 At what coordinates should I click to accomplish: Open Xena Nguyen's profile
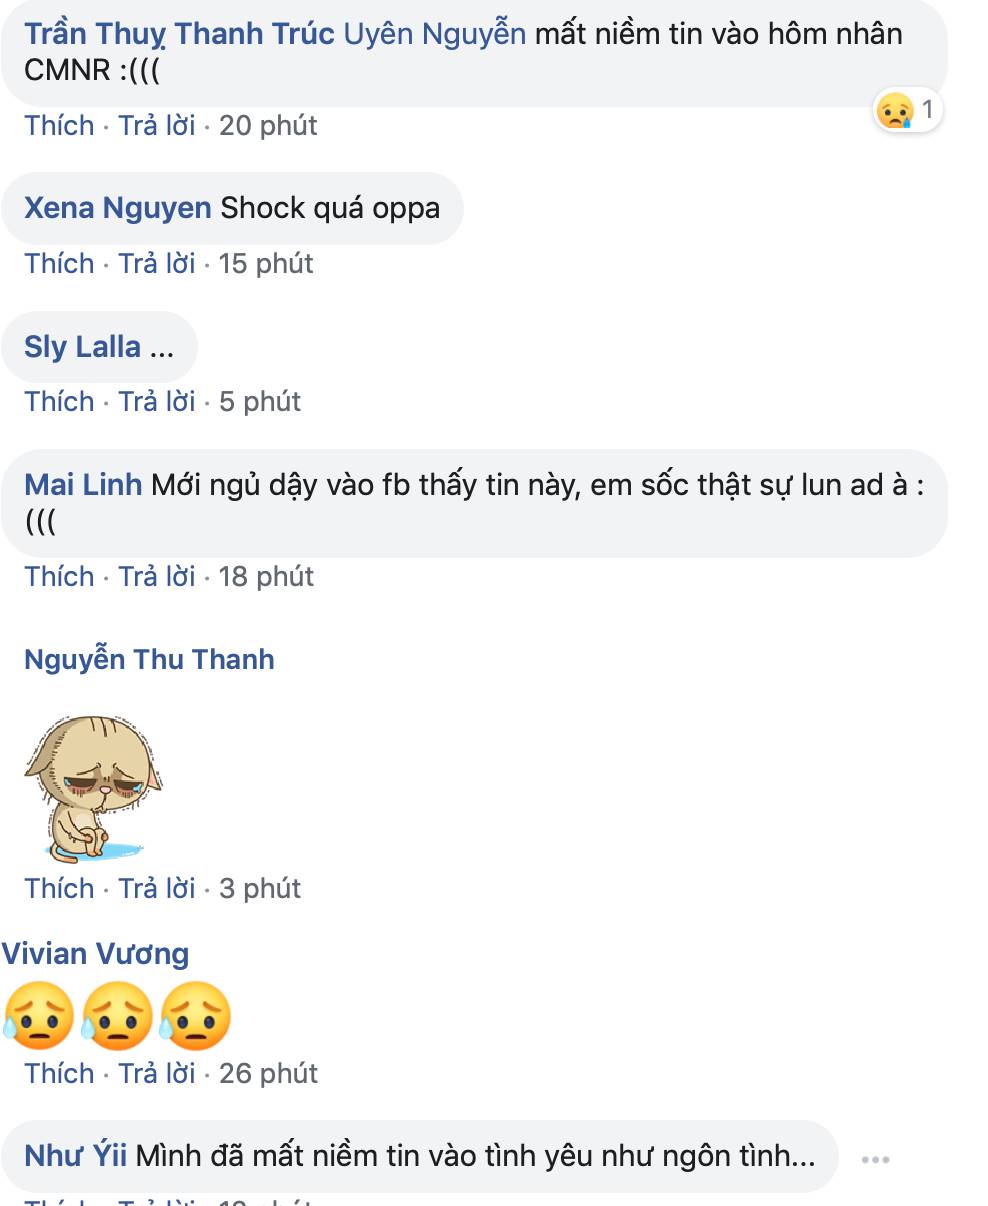(117, 208)
